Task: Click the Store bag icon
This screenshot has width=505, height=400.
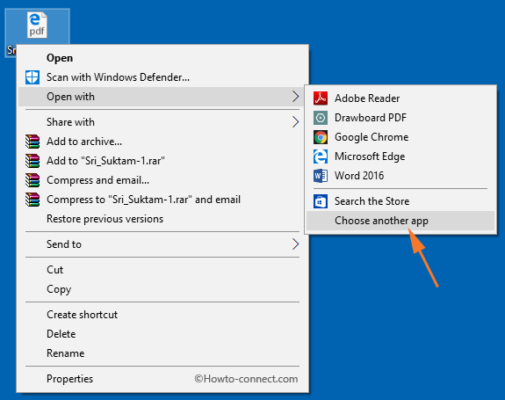Action: tap(320, 201)
